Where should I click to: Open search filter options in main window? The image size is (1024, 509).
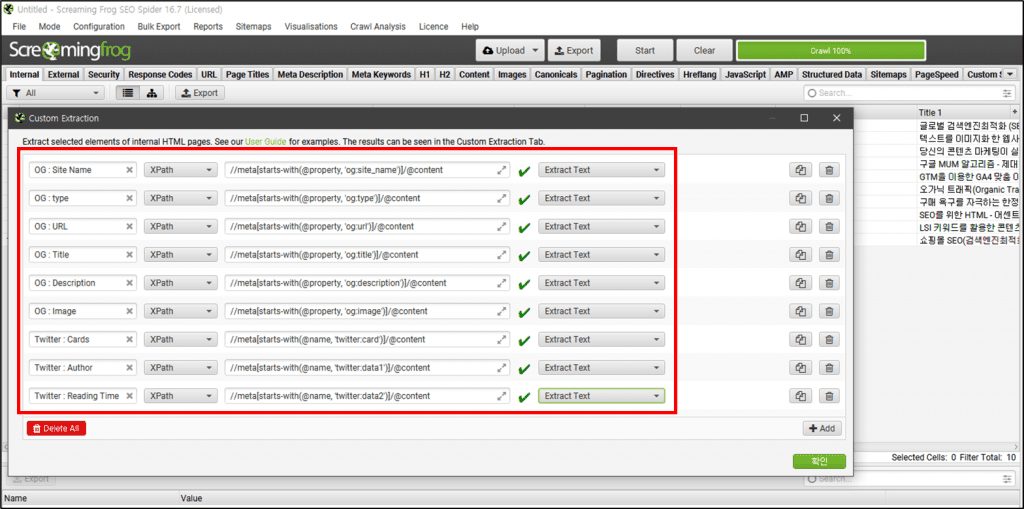(x=1008, y=93)
